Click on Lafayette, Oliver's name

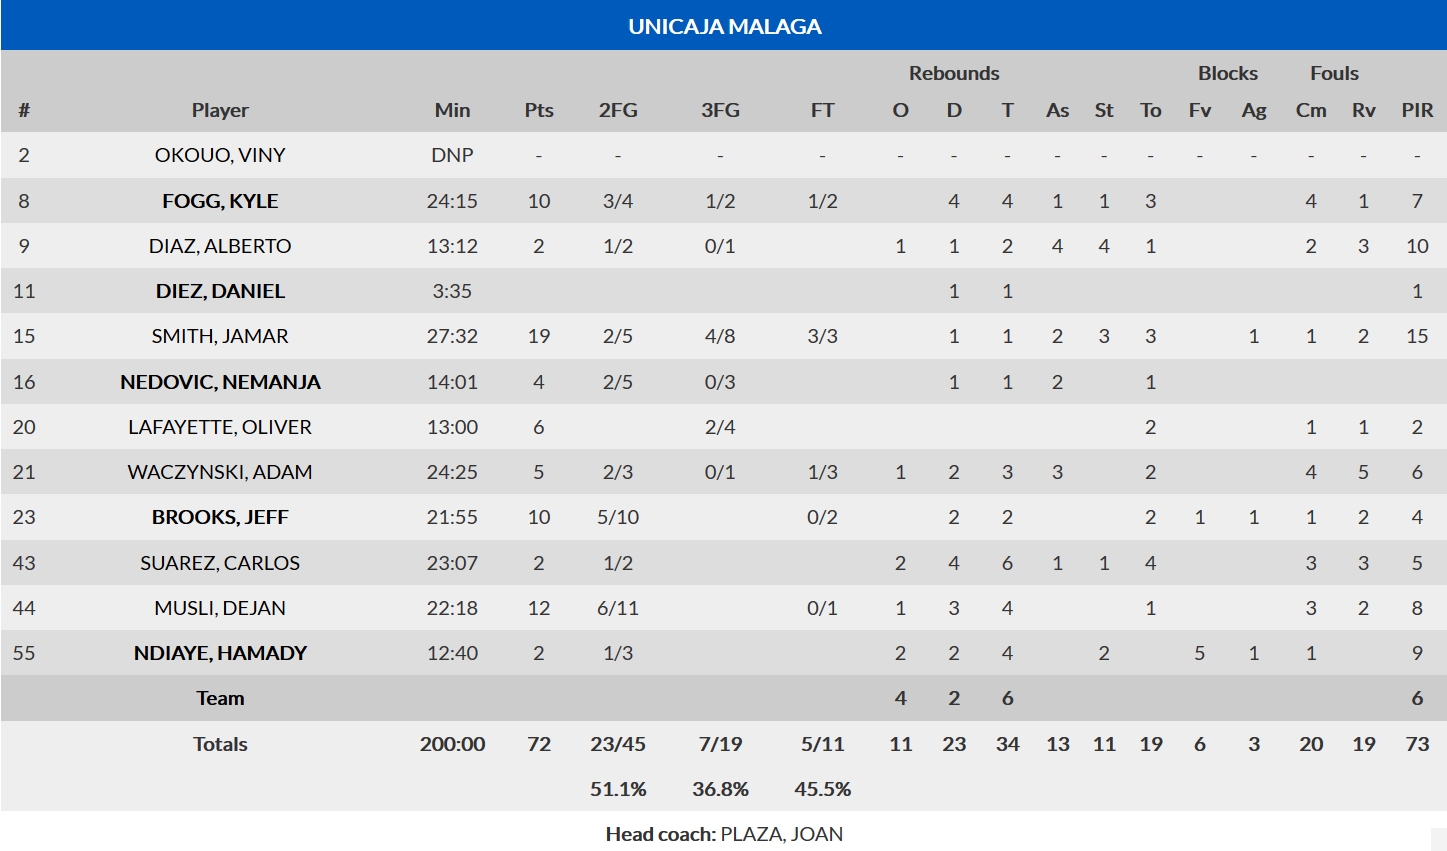pos(220,427)
